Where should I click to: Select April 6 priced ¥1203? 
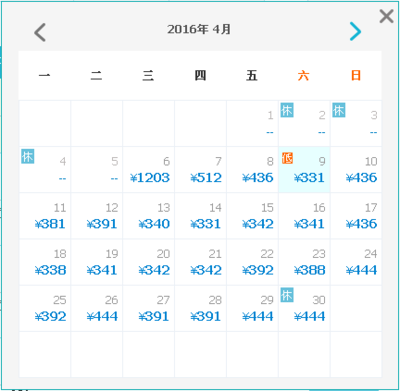coord(149,170)
